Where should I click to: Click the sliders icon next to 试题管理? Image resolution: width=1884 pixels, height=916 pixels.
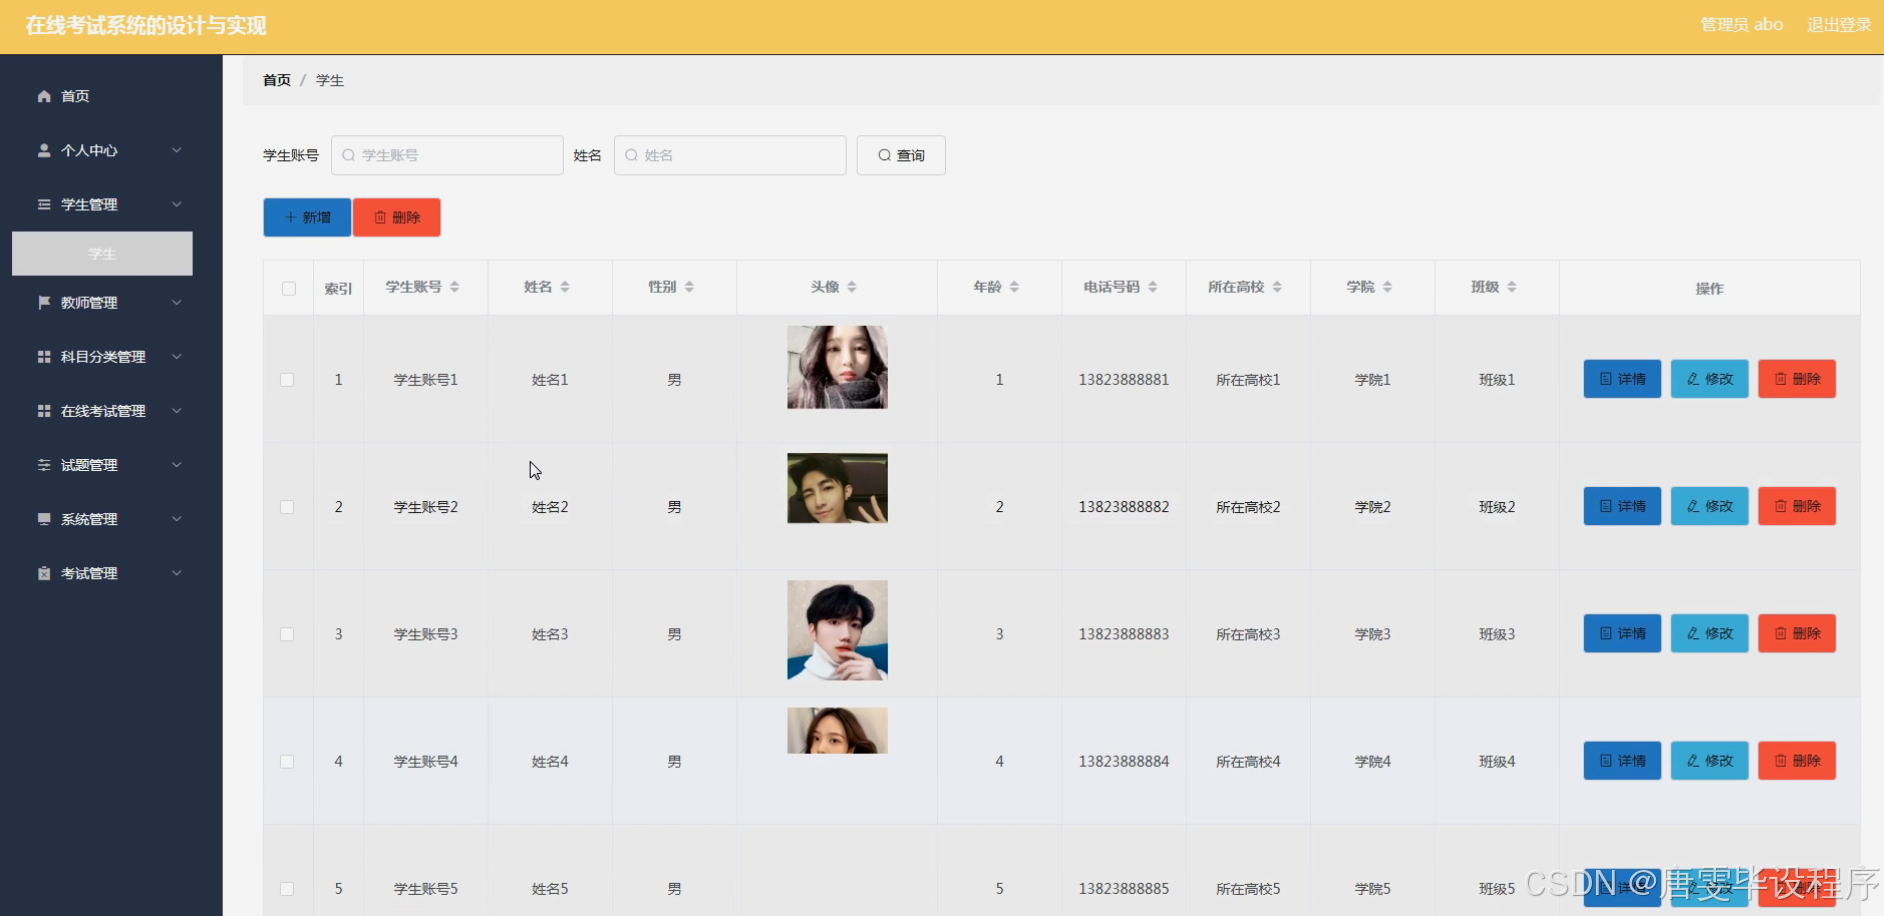(x=44, y=464)
